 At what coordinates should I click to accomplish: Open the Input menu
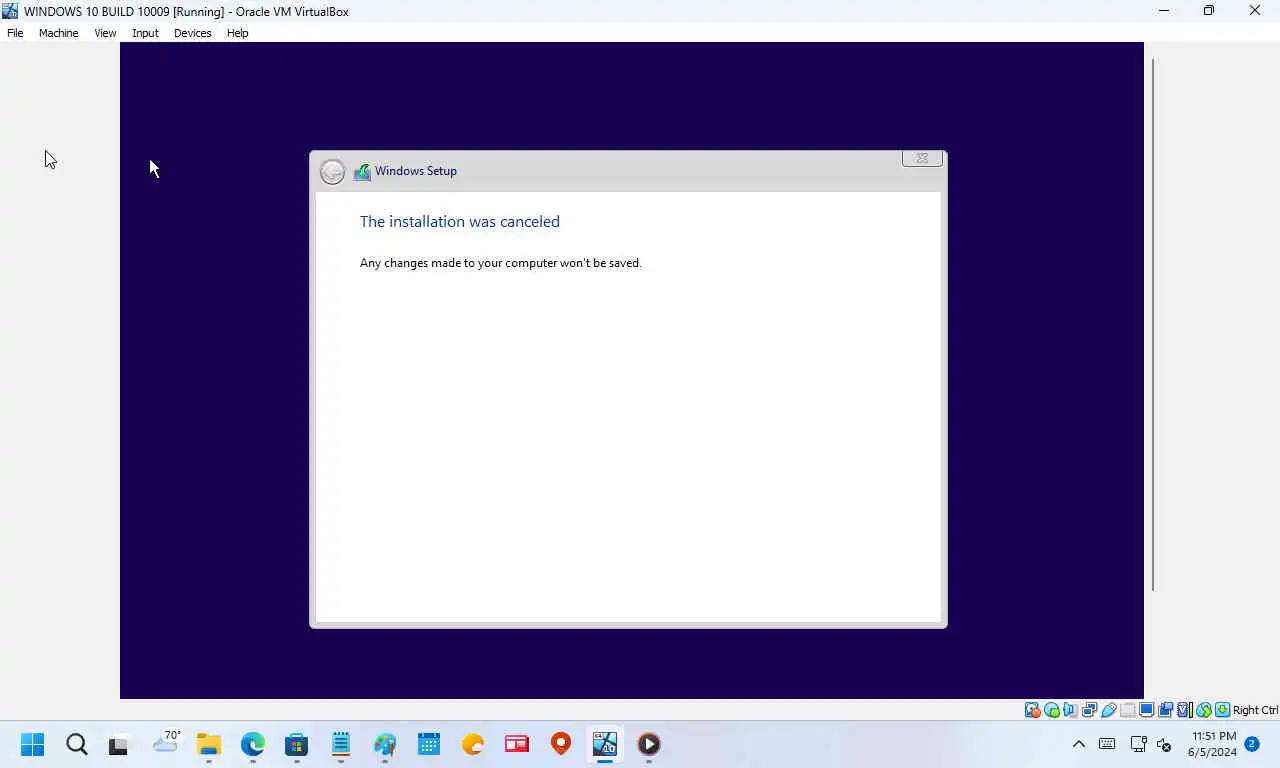point(145,33)
